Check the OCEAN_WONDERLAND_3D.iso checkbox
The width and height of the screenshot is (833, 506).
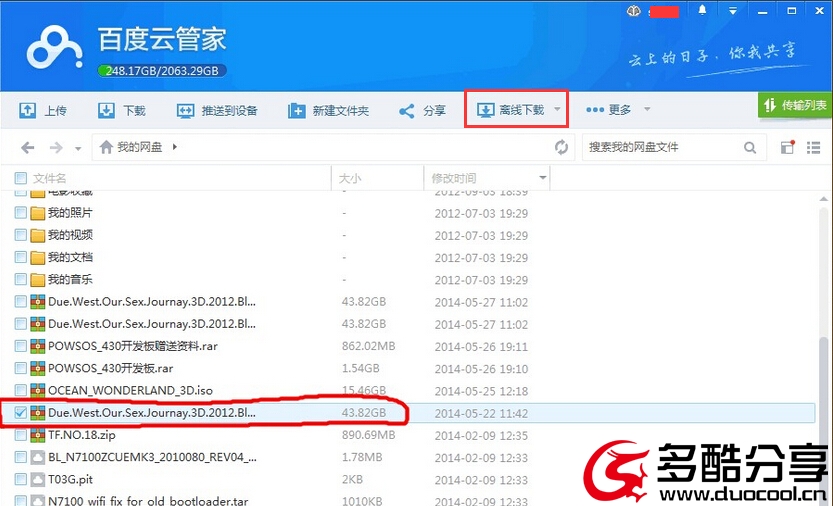tap(20, 391)
